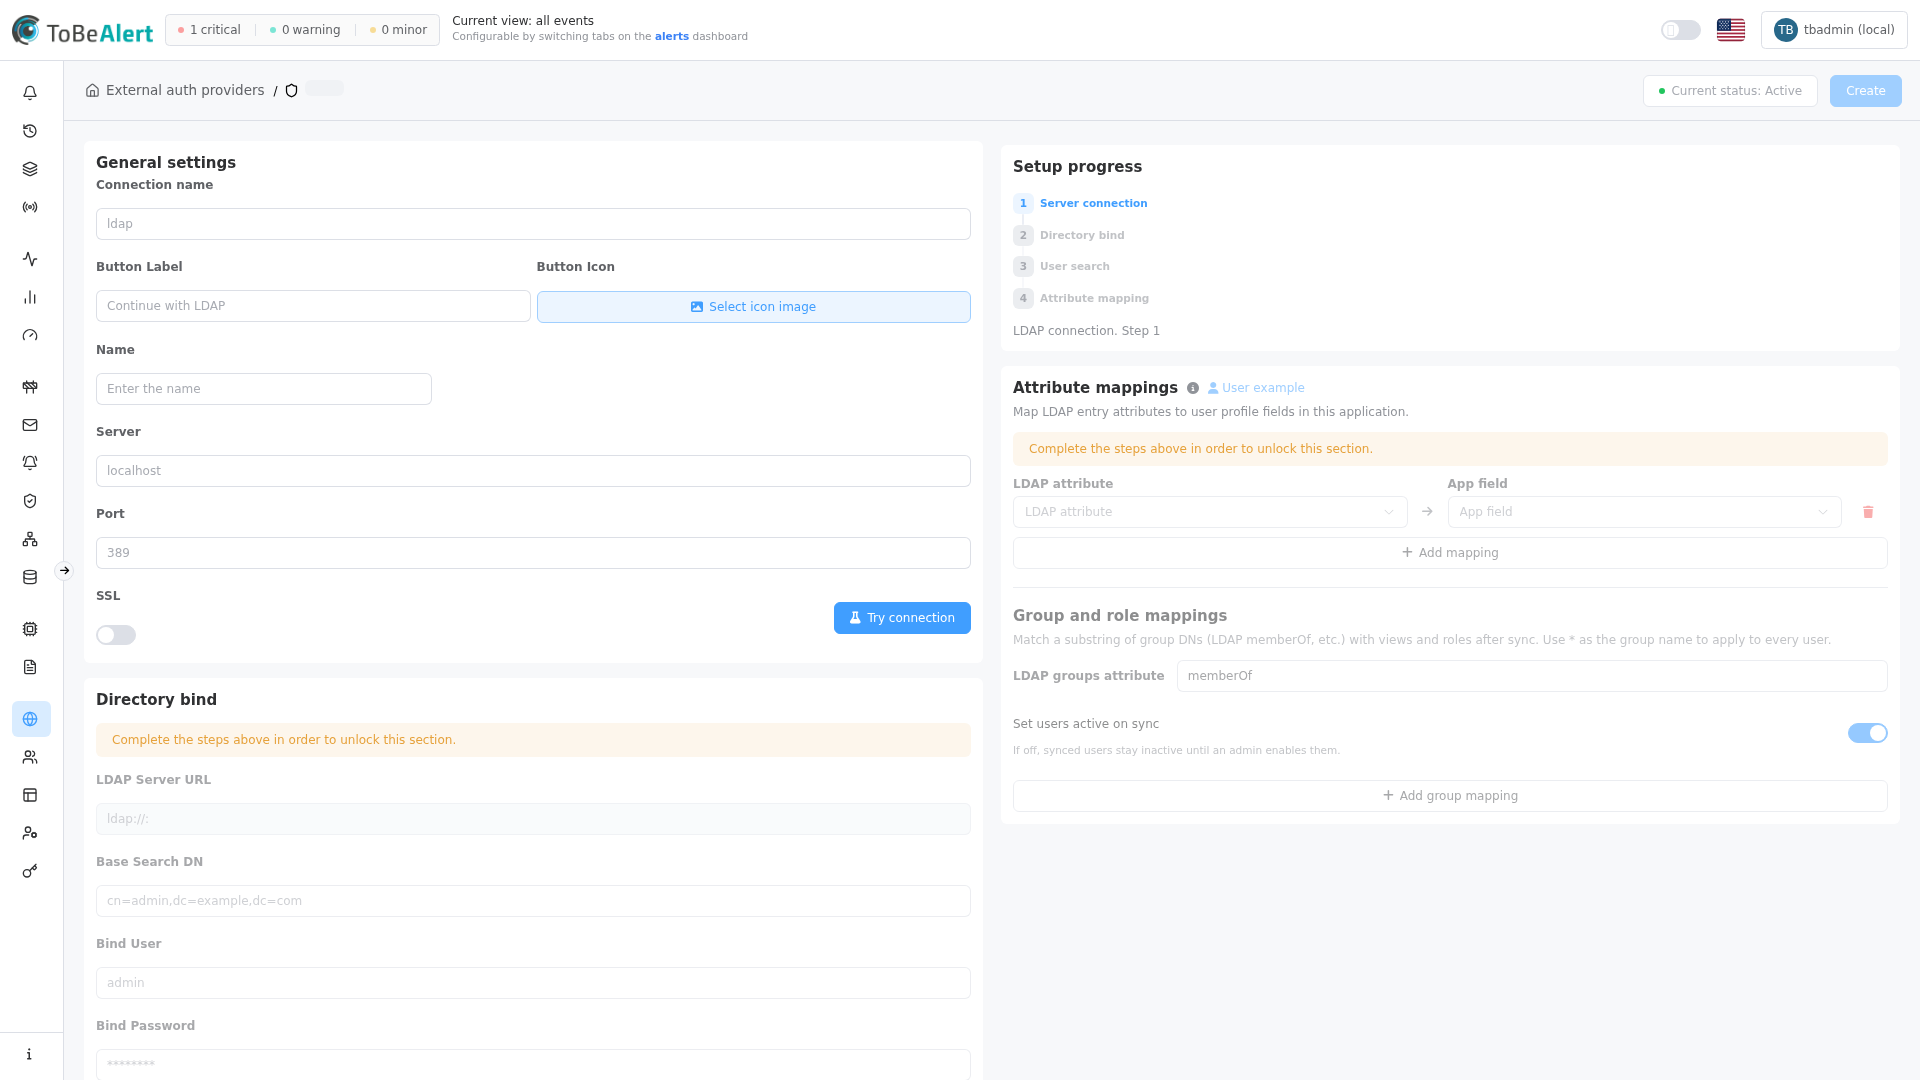Click the info icon beside Attribute mappings

coord(1193,388)
